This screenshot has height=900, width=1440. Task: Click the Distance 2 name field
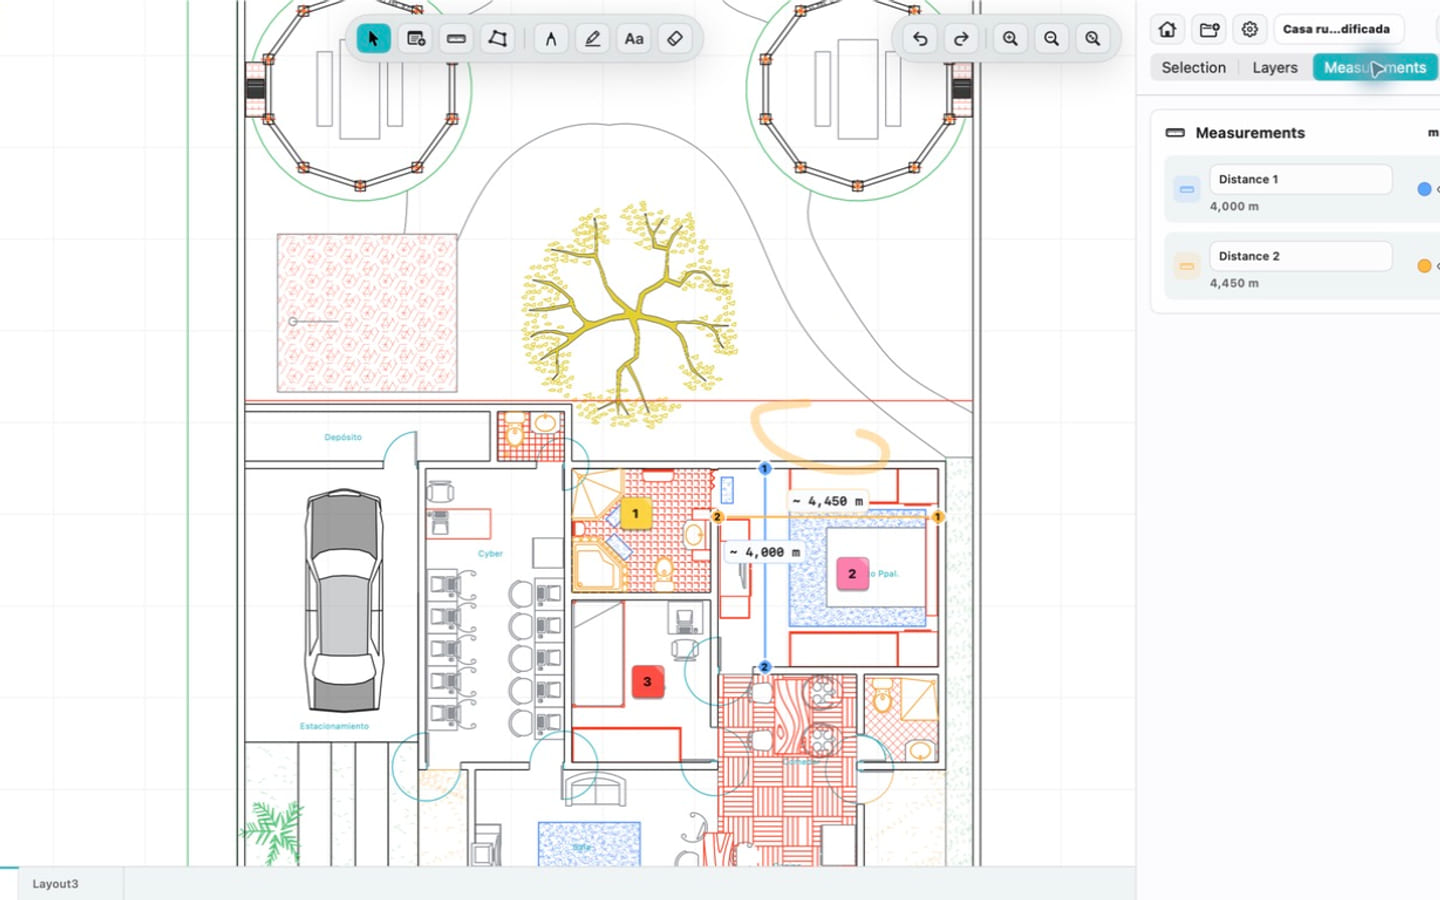1301,256
